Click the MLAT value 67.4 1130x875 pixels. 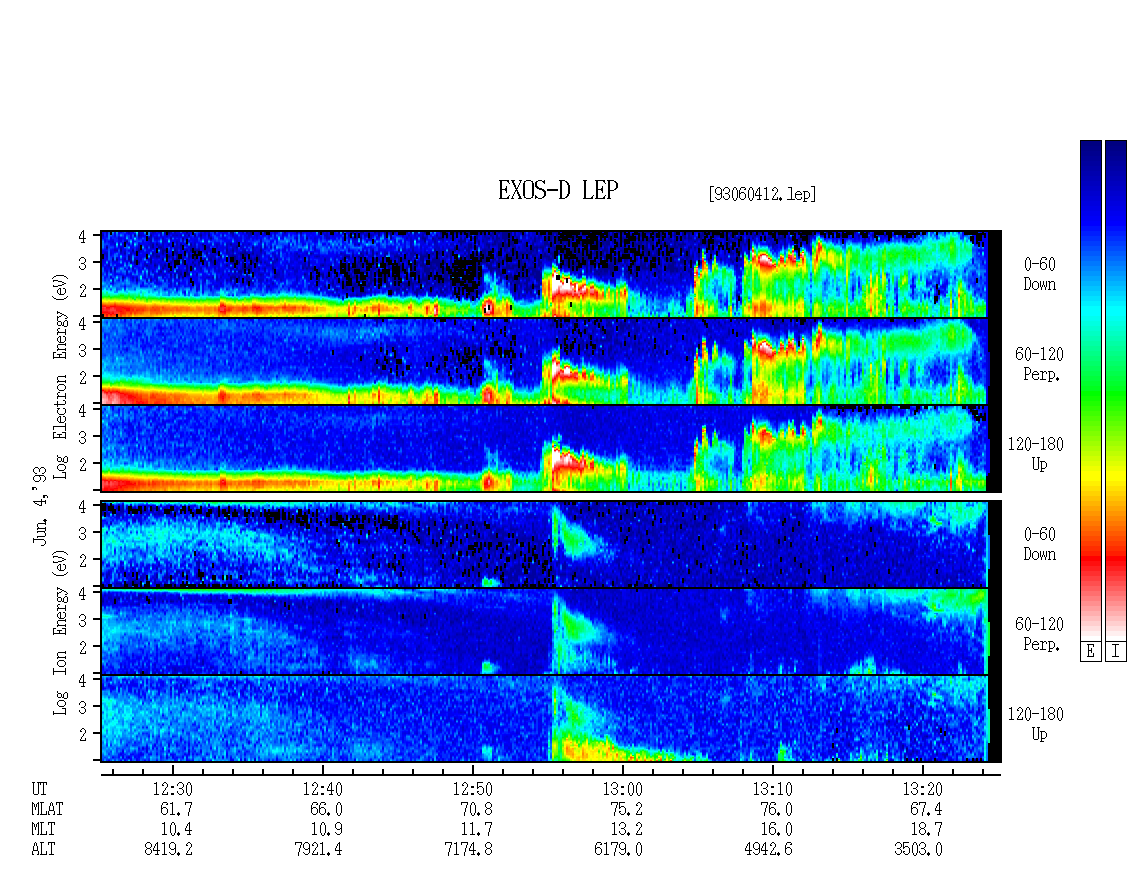pos(926,809)
